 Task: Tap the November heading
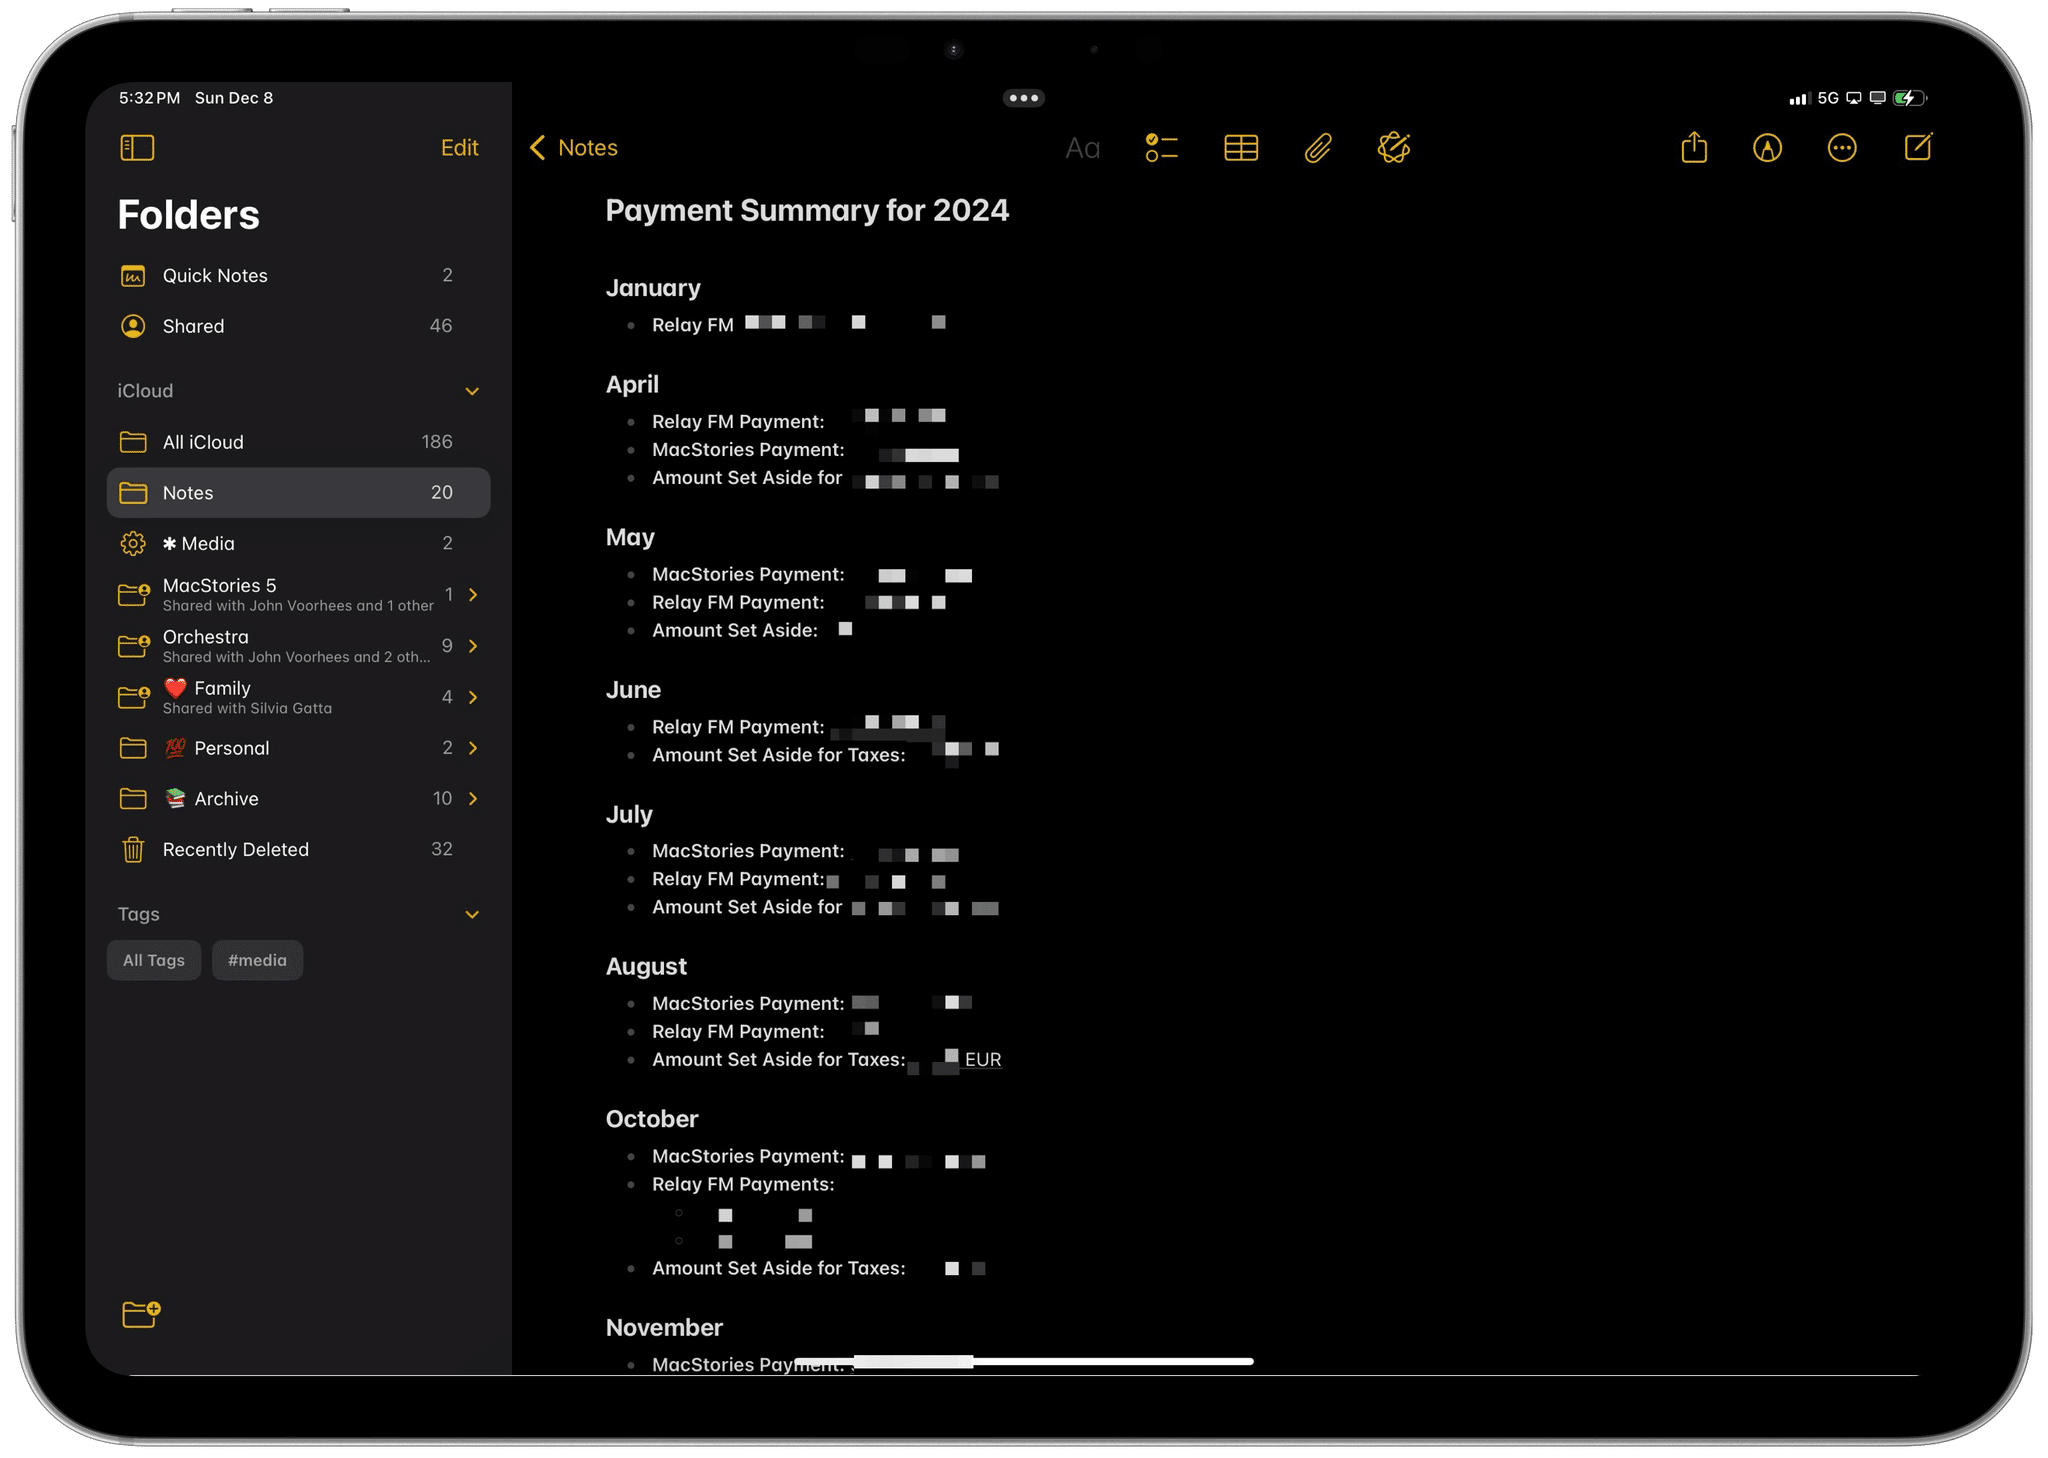point(664,1327)
